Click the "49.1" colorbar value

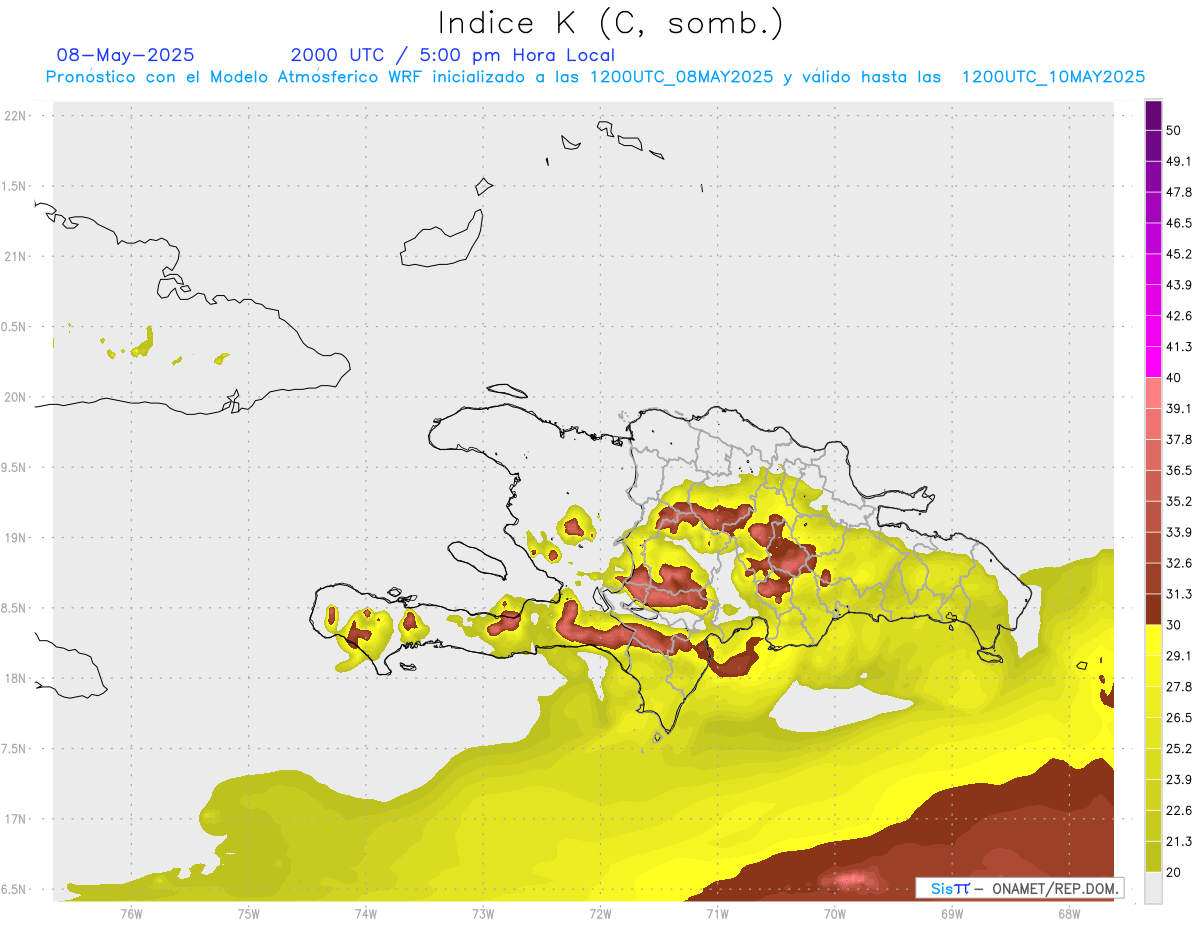[x=1179, y=162]
